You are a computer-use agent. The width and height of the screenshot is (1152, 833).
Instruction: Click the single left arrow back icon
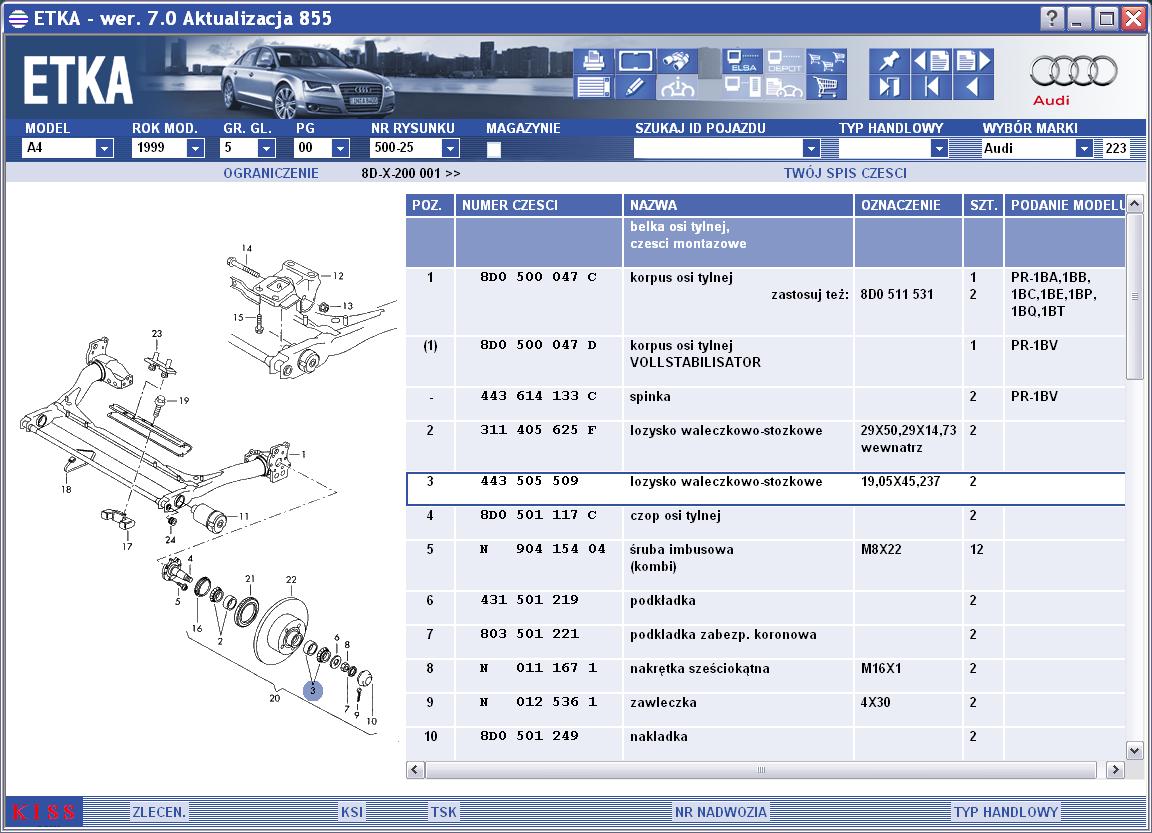click(x=973, y=87)
